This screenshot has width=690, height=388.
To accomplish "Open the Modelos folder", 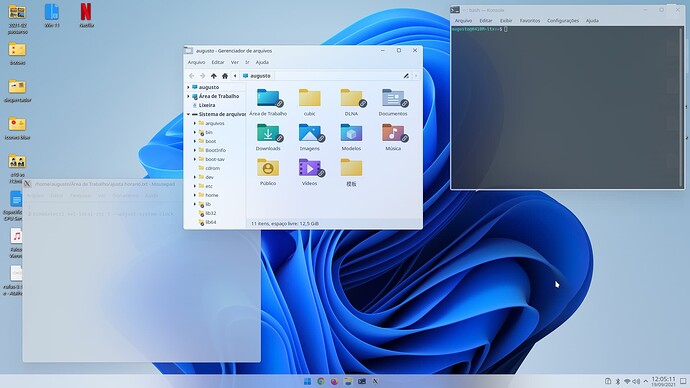I will [351, 133].
